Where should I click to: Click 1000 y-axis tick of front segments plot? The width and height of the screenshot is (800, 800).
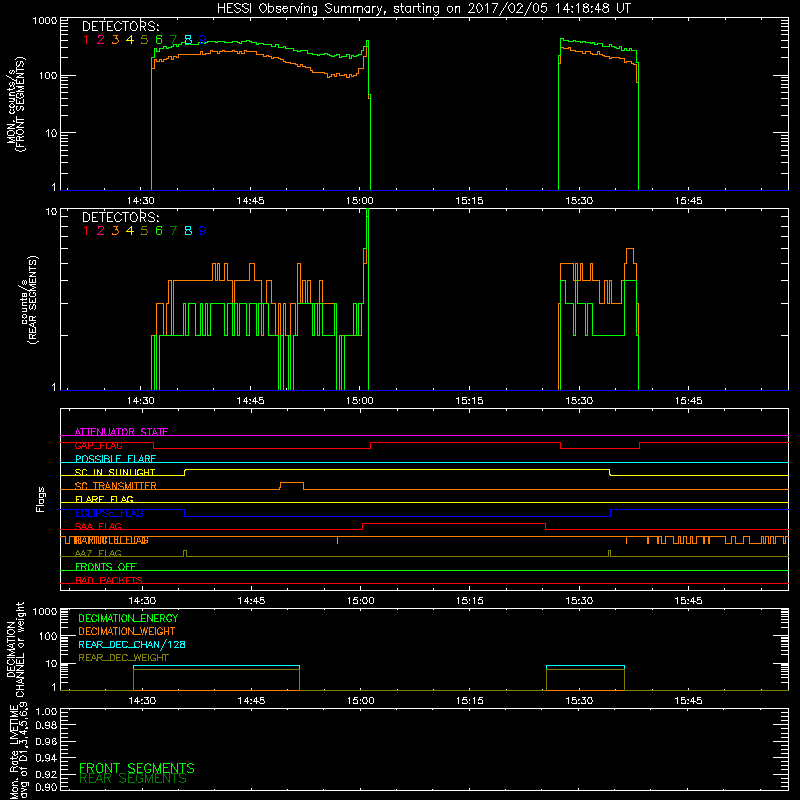(x=45, y=21)
